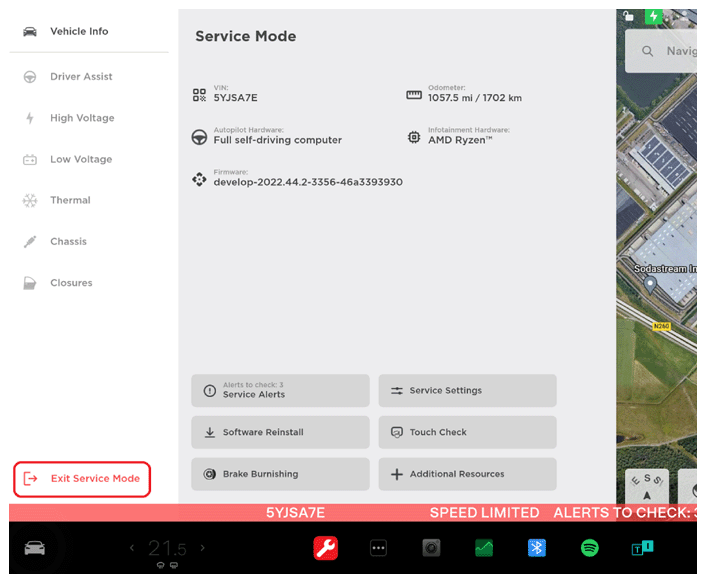Start Software Reinstall
Viewport: 706px width, 583px height.
(280, 433)
